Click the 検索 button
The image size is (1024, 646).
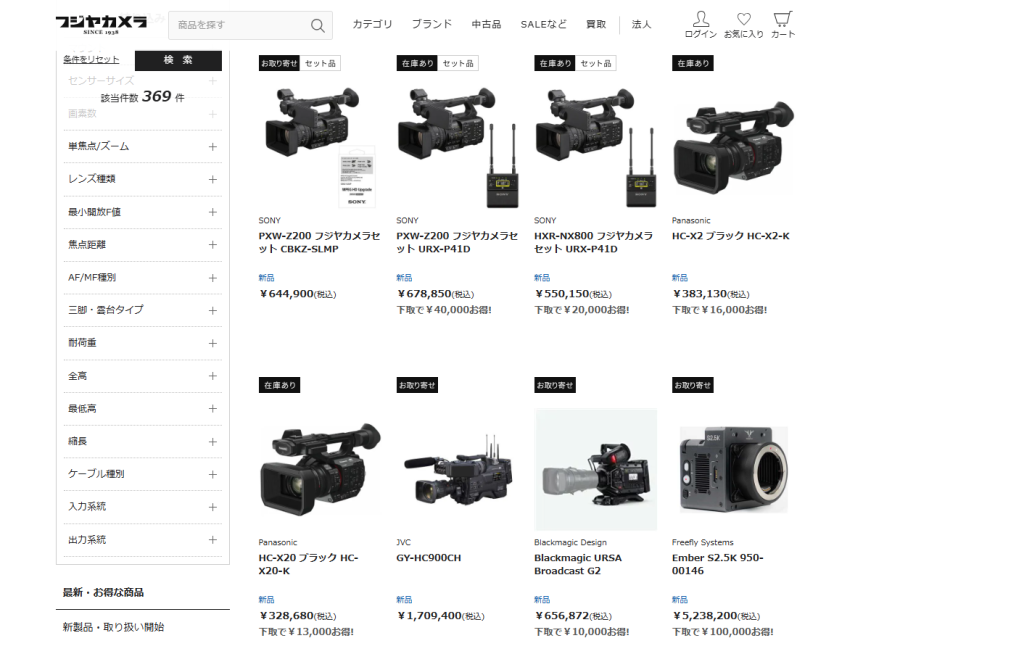(178, 60)
